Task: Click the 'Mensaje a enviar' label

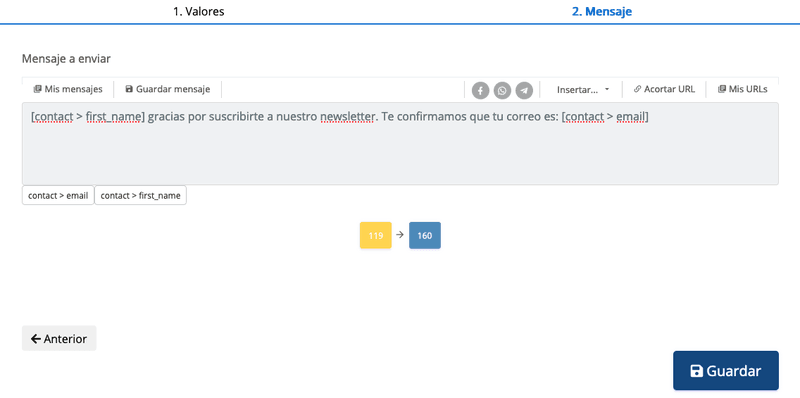Action: click(66, 59)
